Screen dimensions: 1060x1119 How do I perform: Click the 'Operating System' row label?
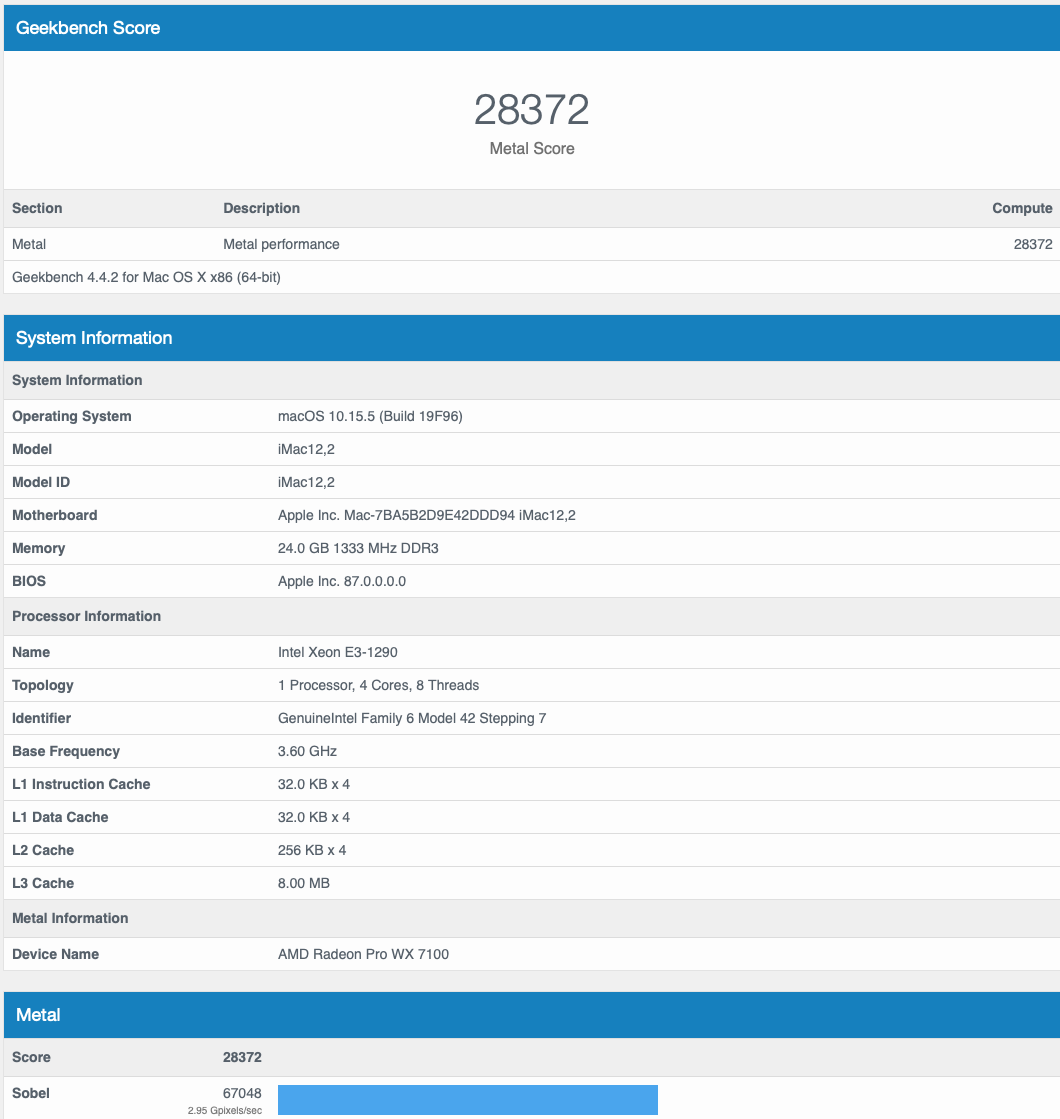click(x=71, y=416)
